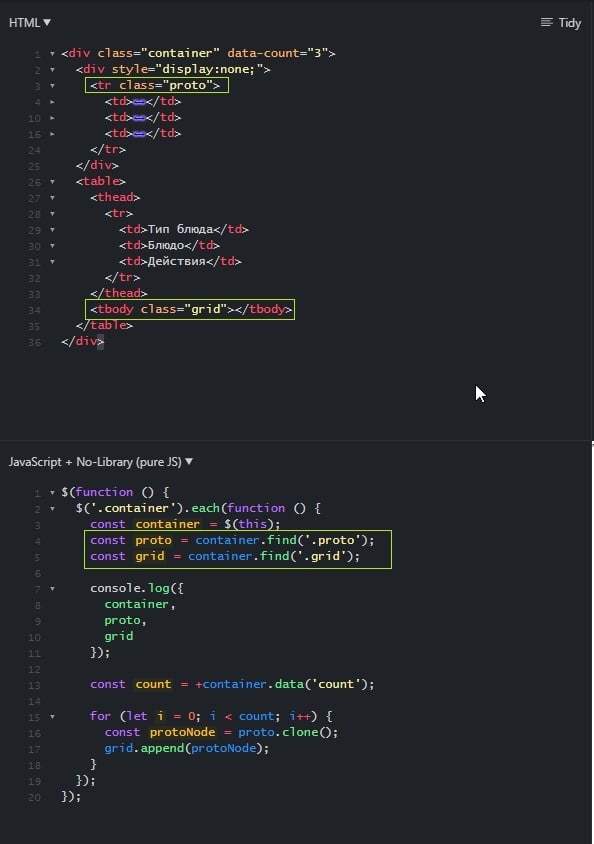594x844 pixels.
Task: Click line number 20 in JavaScript gutter
Action: 34,798
